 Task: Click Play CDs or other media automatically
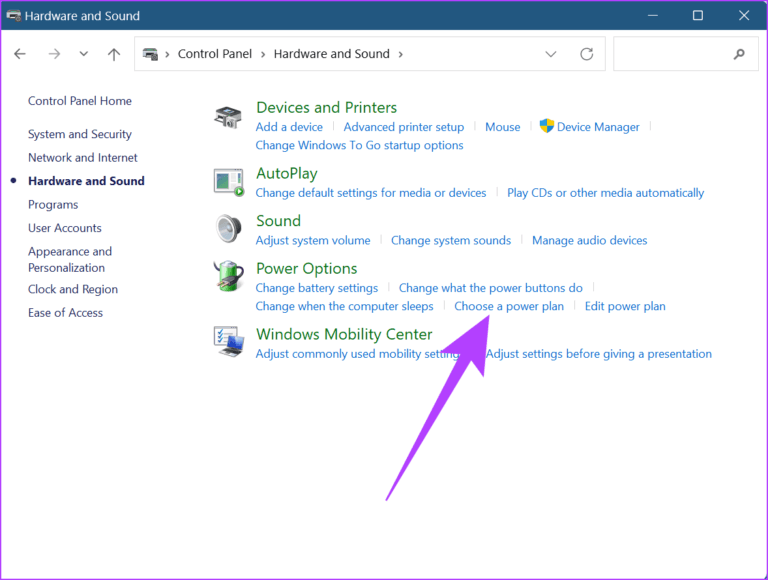tap(605, 193)
